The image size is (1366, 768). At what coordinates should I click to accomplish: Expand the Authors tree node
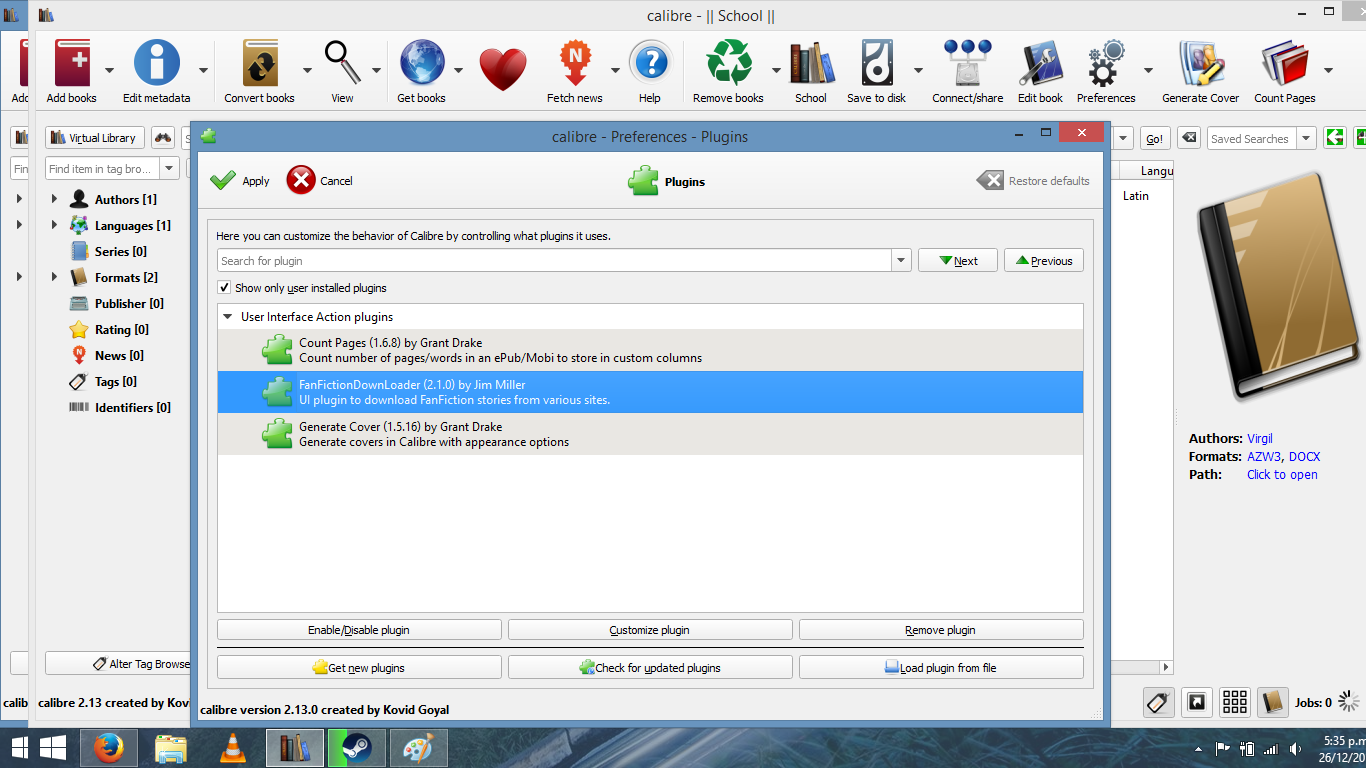tap(54, 199)
